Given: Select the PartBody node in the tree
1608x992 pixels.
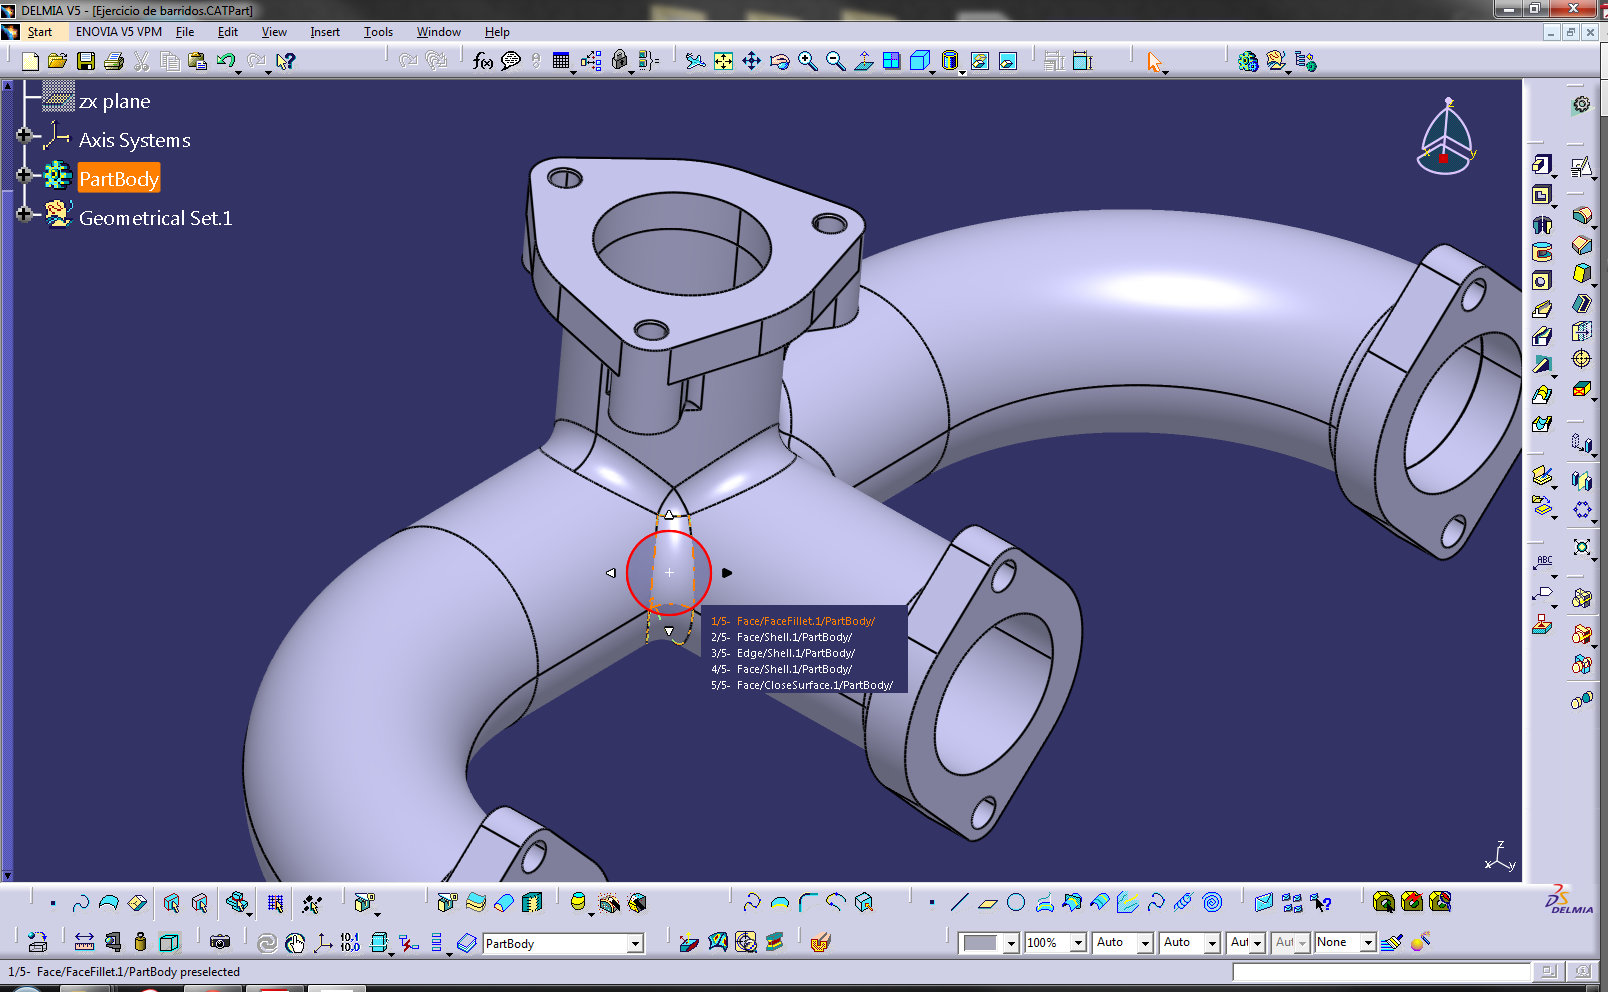Looking at the screenshot, I should click(x=118, y=179).
